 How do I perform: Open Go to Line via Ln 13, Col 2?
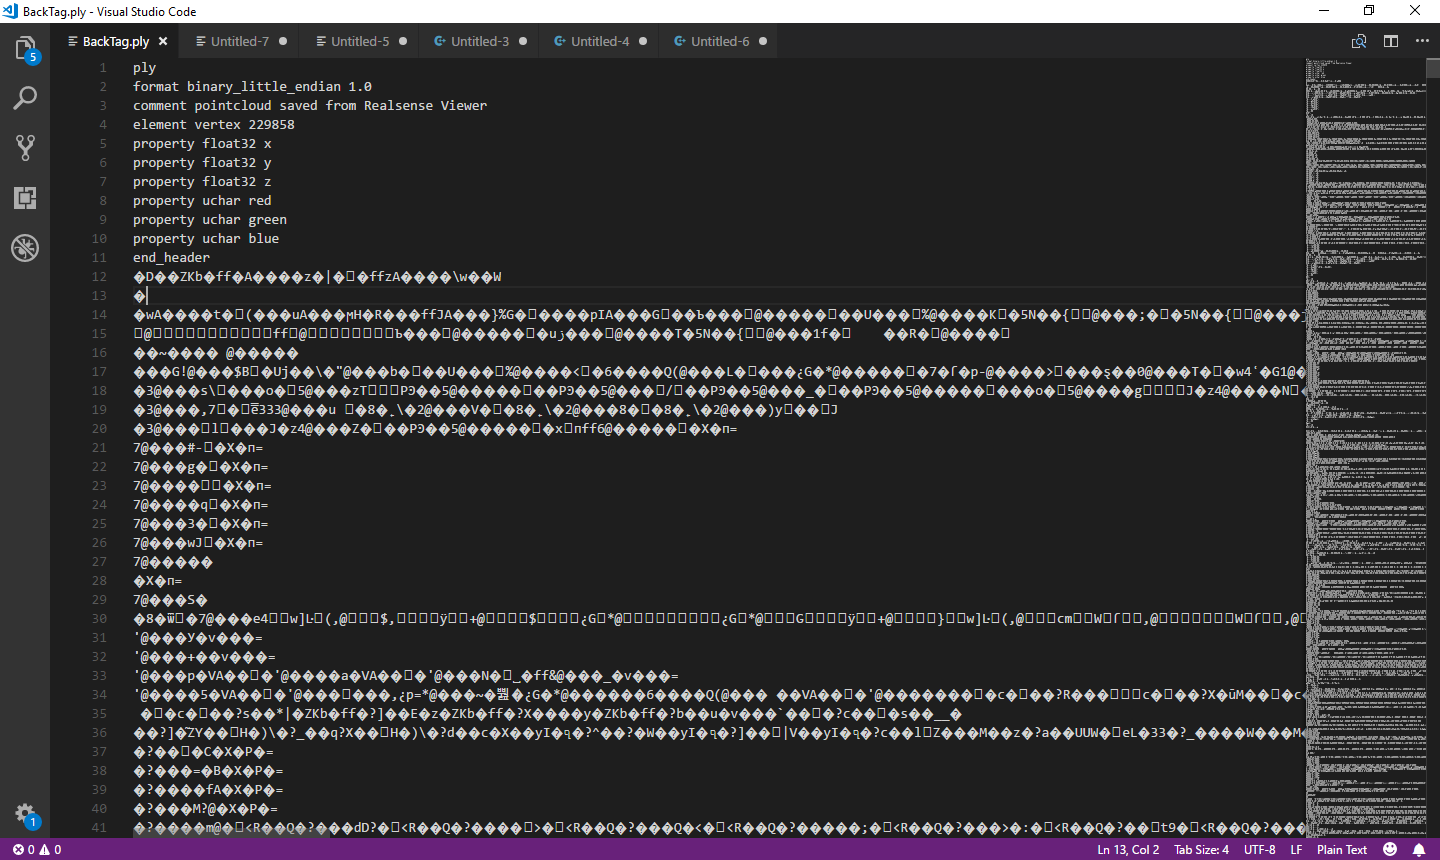coord(1128,848)
